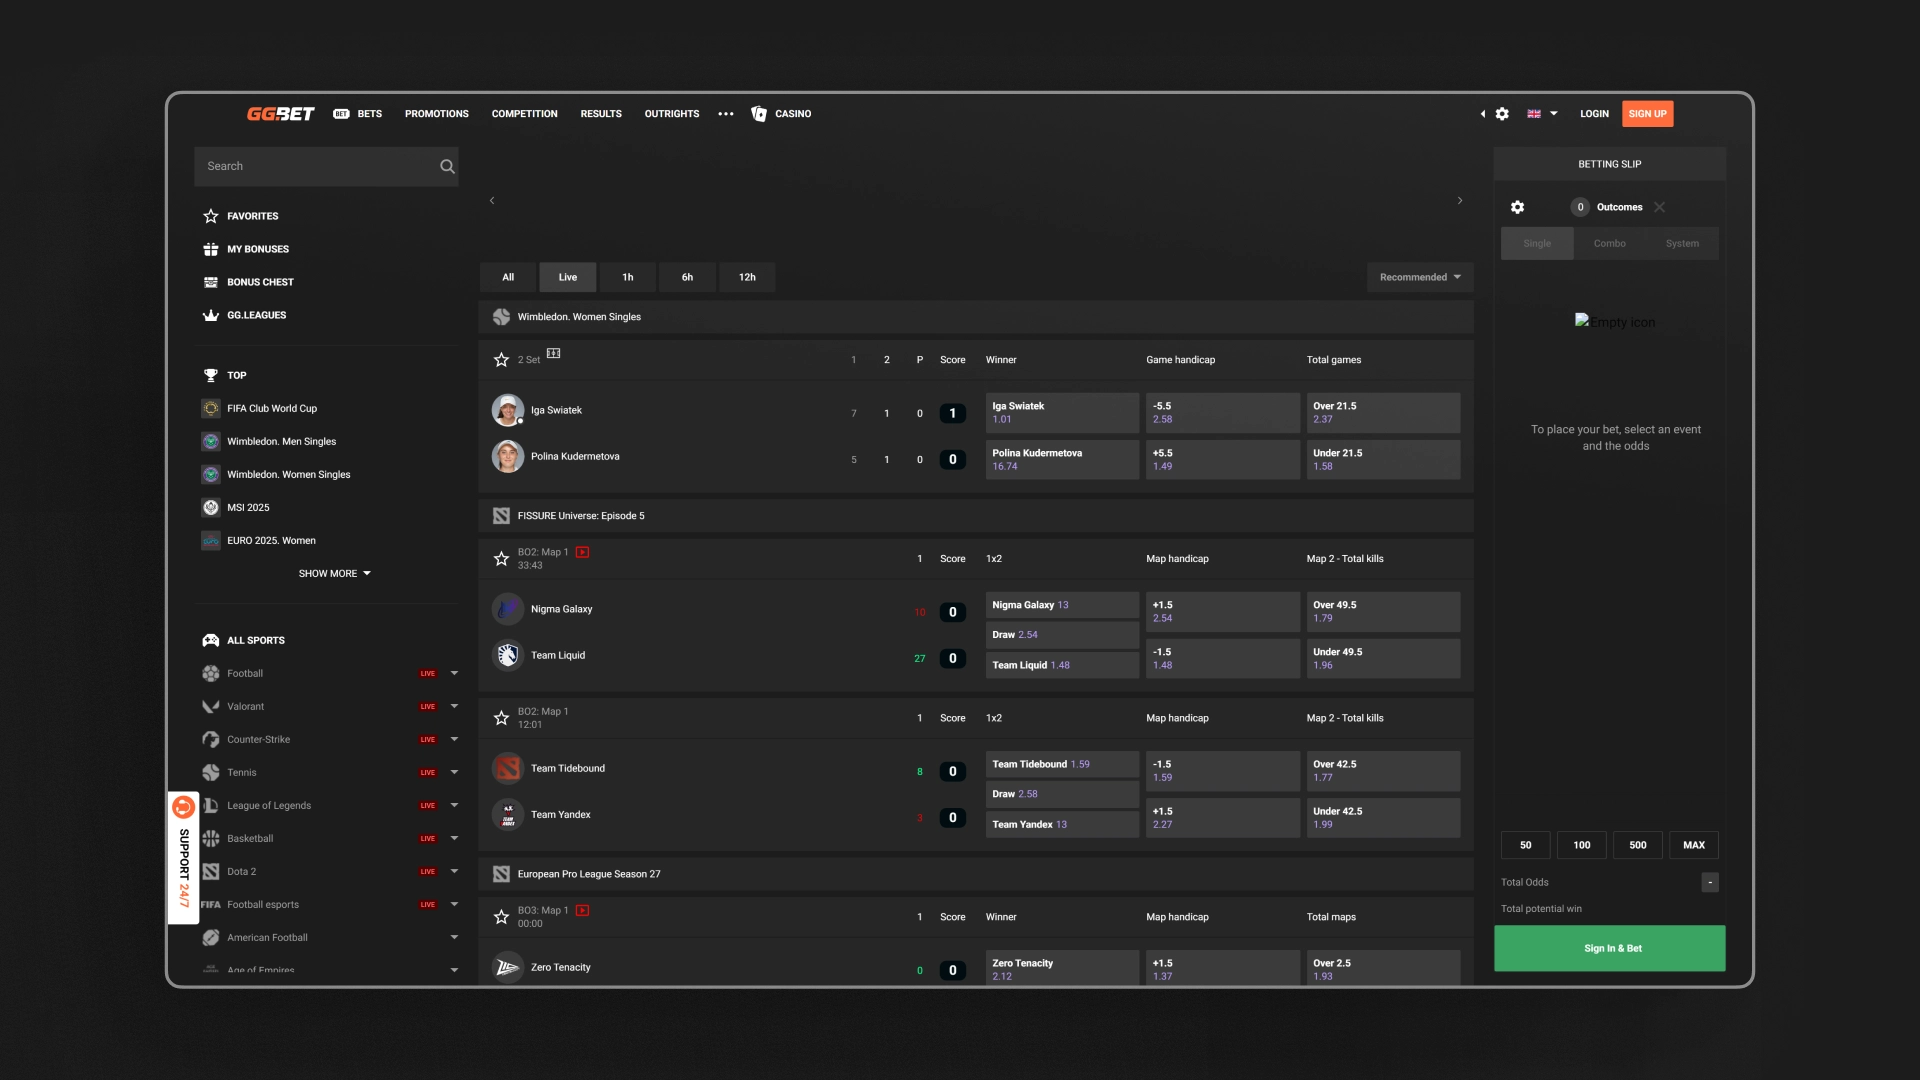Screen dimensions: 1920x1080
Task: Clear outcomes with the X icon
Action: pyautogui.click(x=1659, y=207)
